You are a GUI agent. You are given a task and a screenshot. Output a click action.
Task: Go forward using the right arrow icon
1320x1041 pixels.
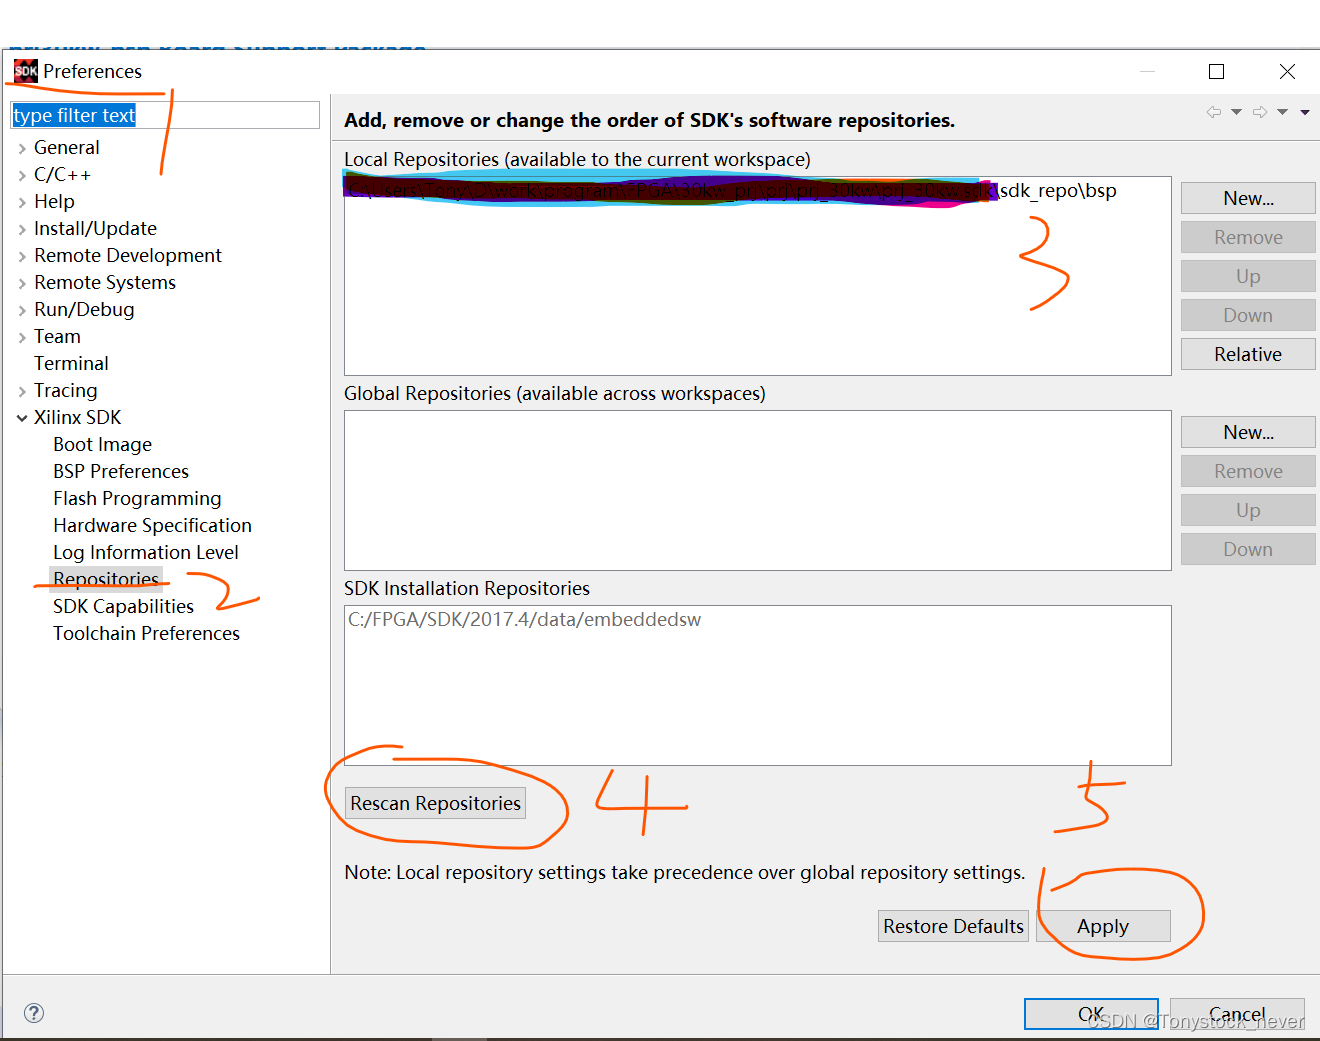point(1260,112)
